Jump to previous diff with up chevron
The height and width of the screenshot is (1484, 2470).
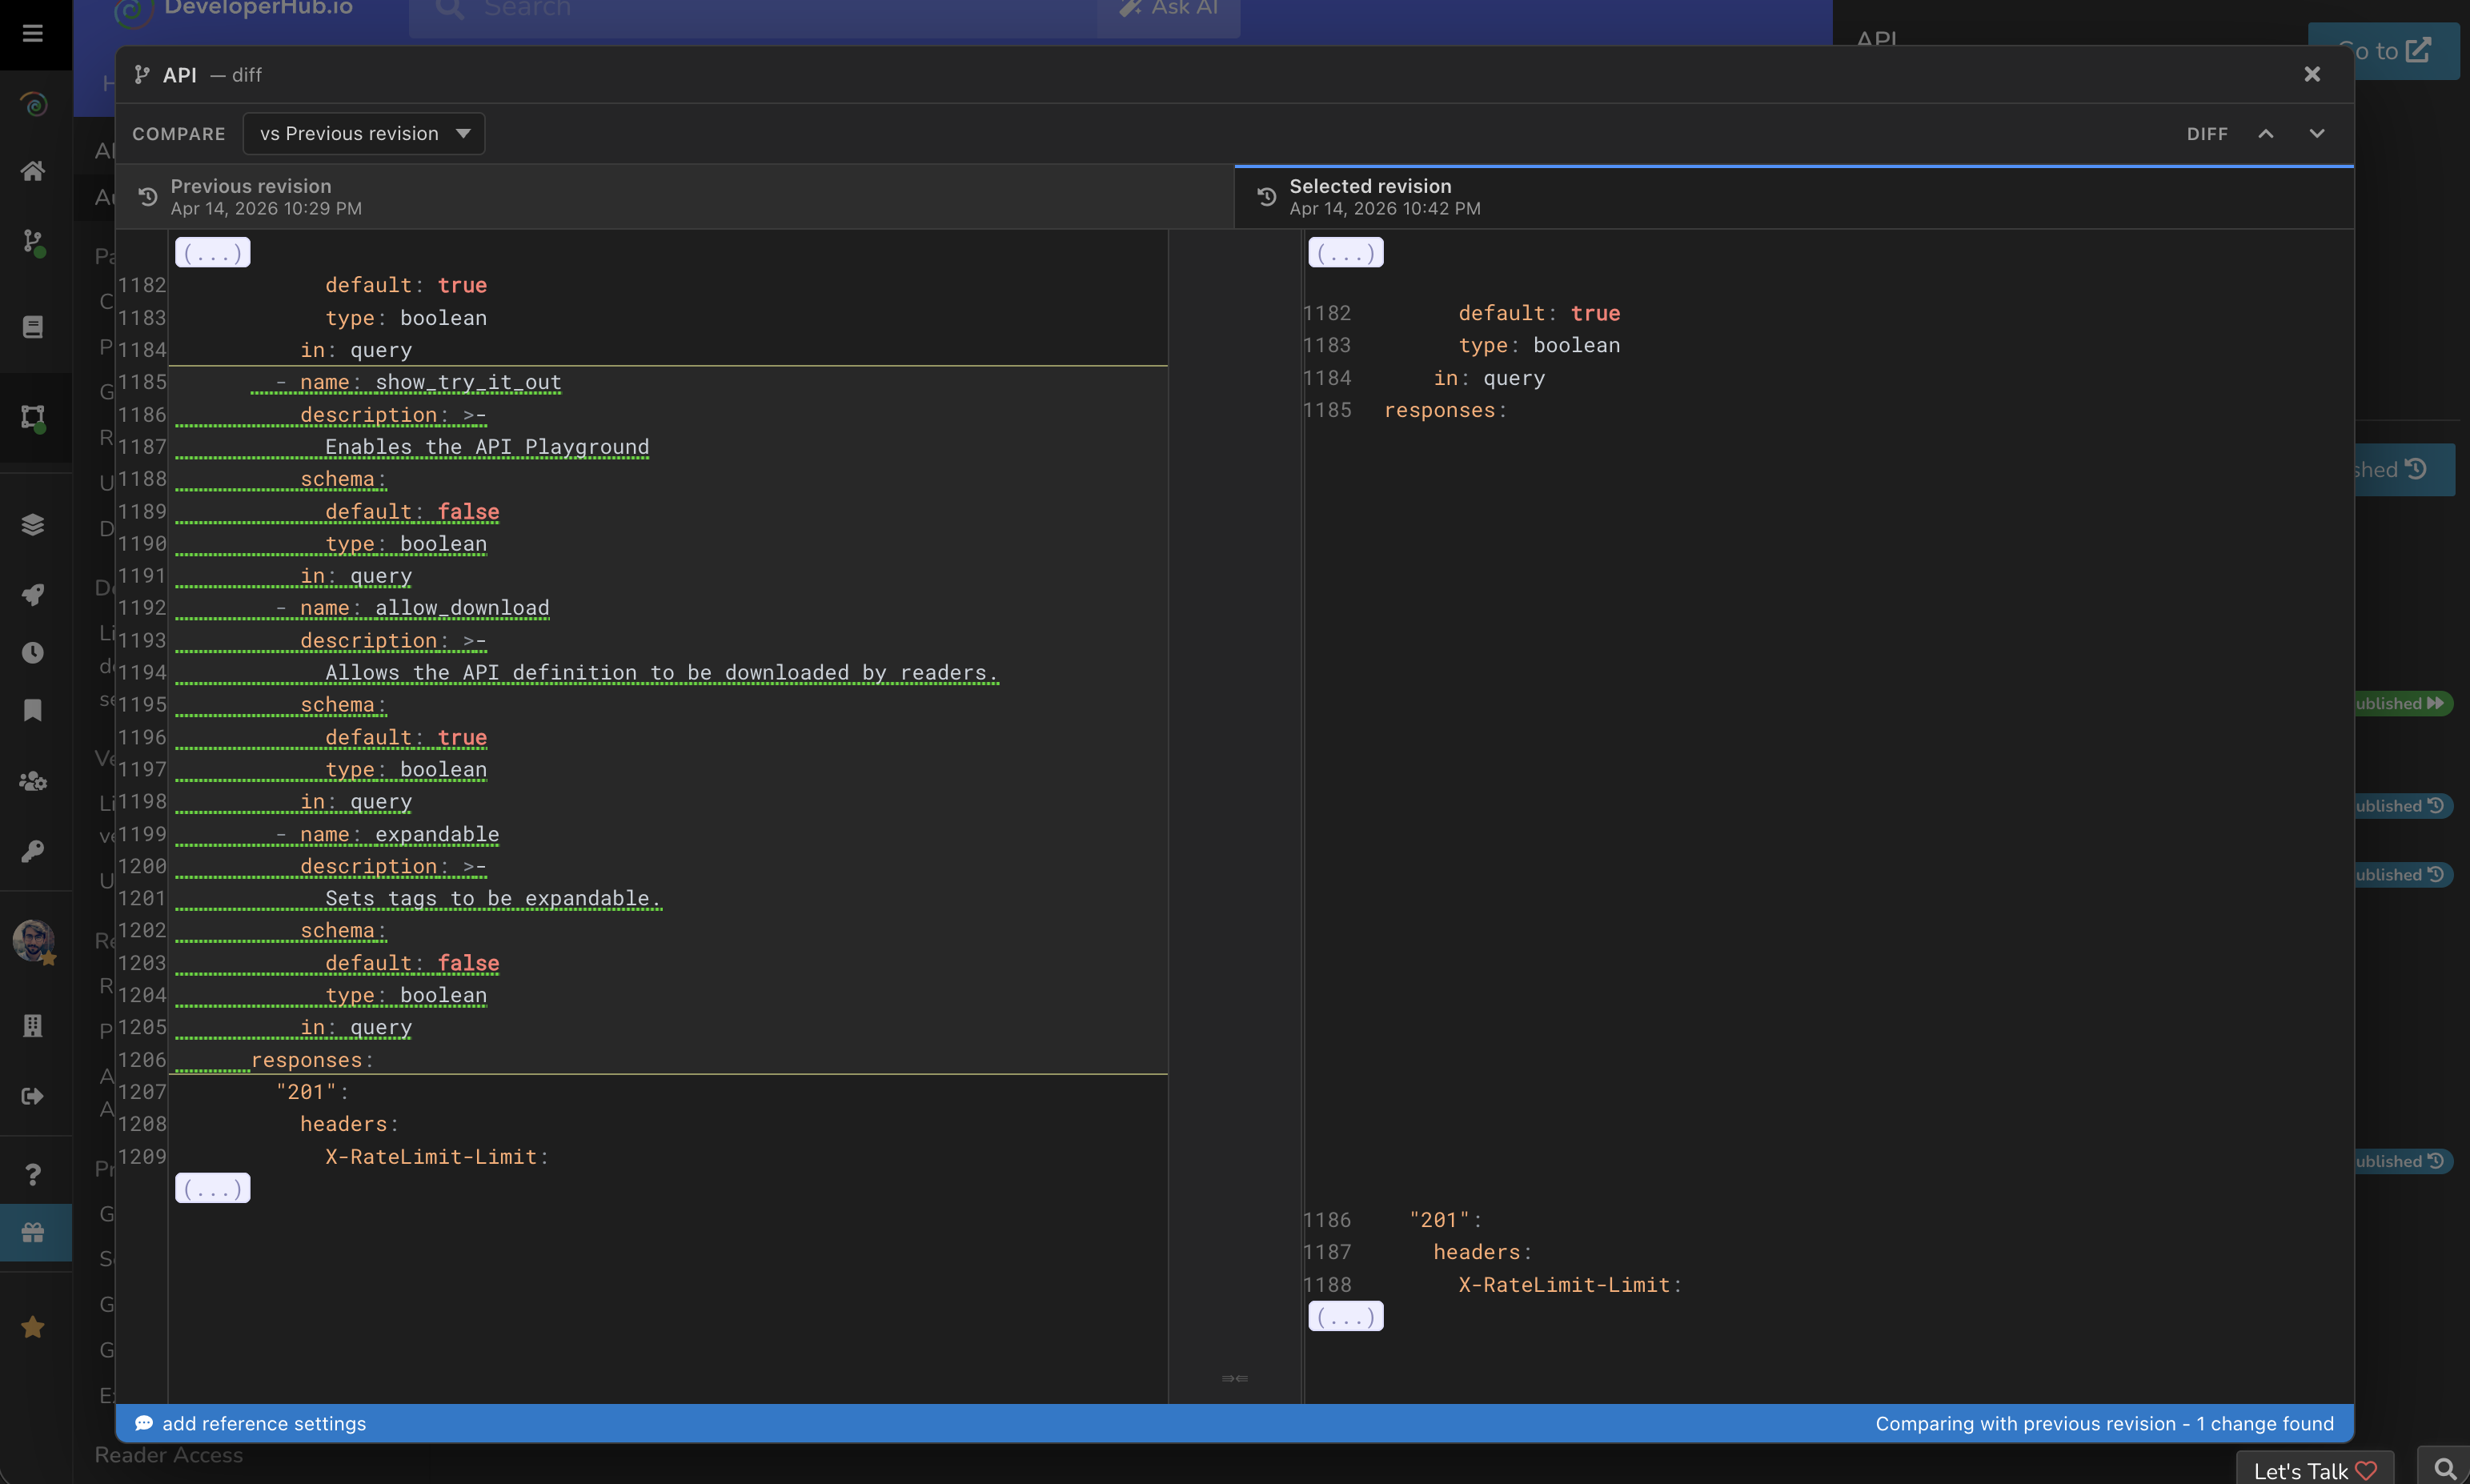coord(2266,134)
